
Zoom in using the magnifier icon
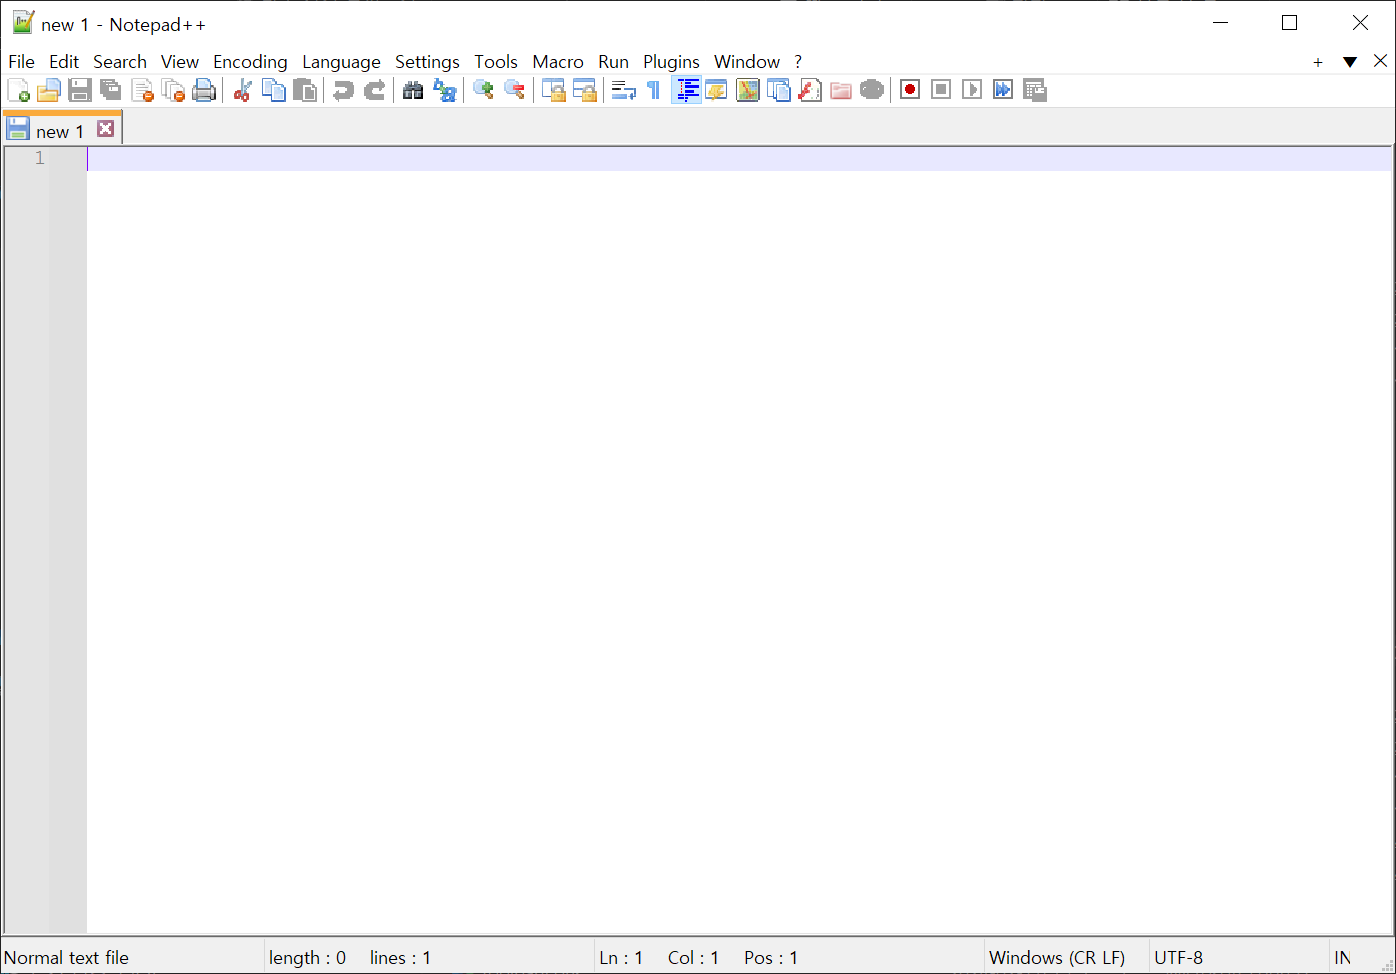pyautogui.click(x=484, y=89)
